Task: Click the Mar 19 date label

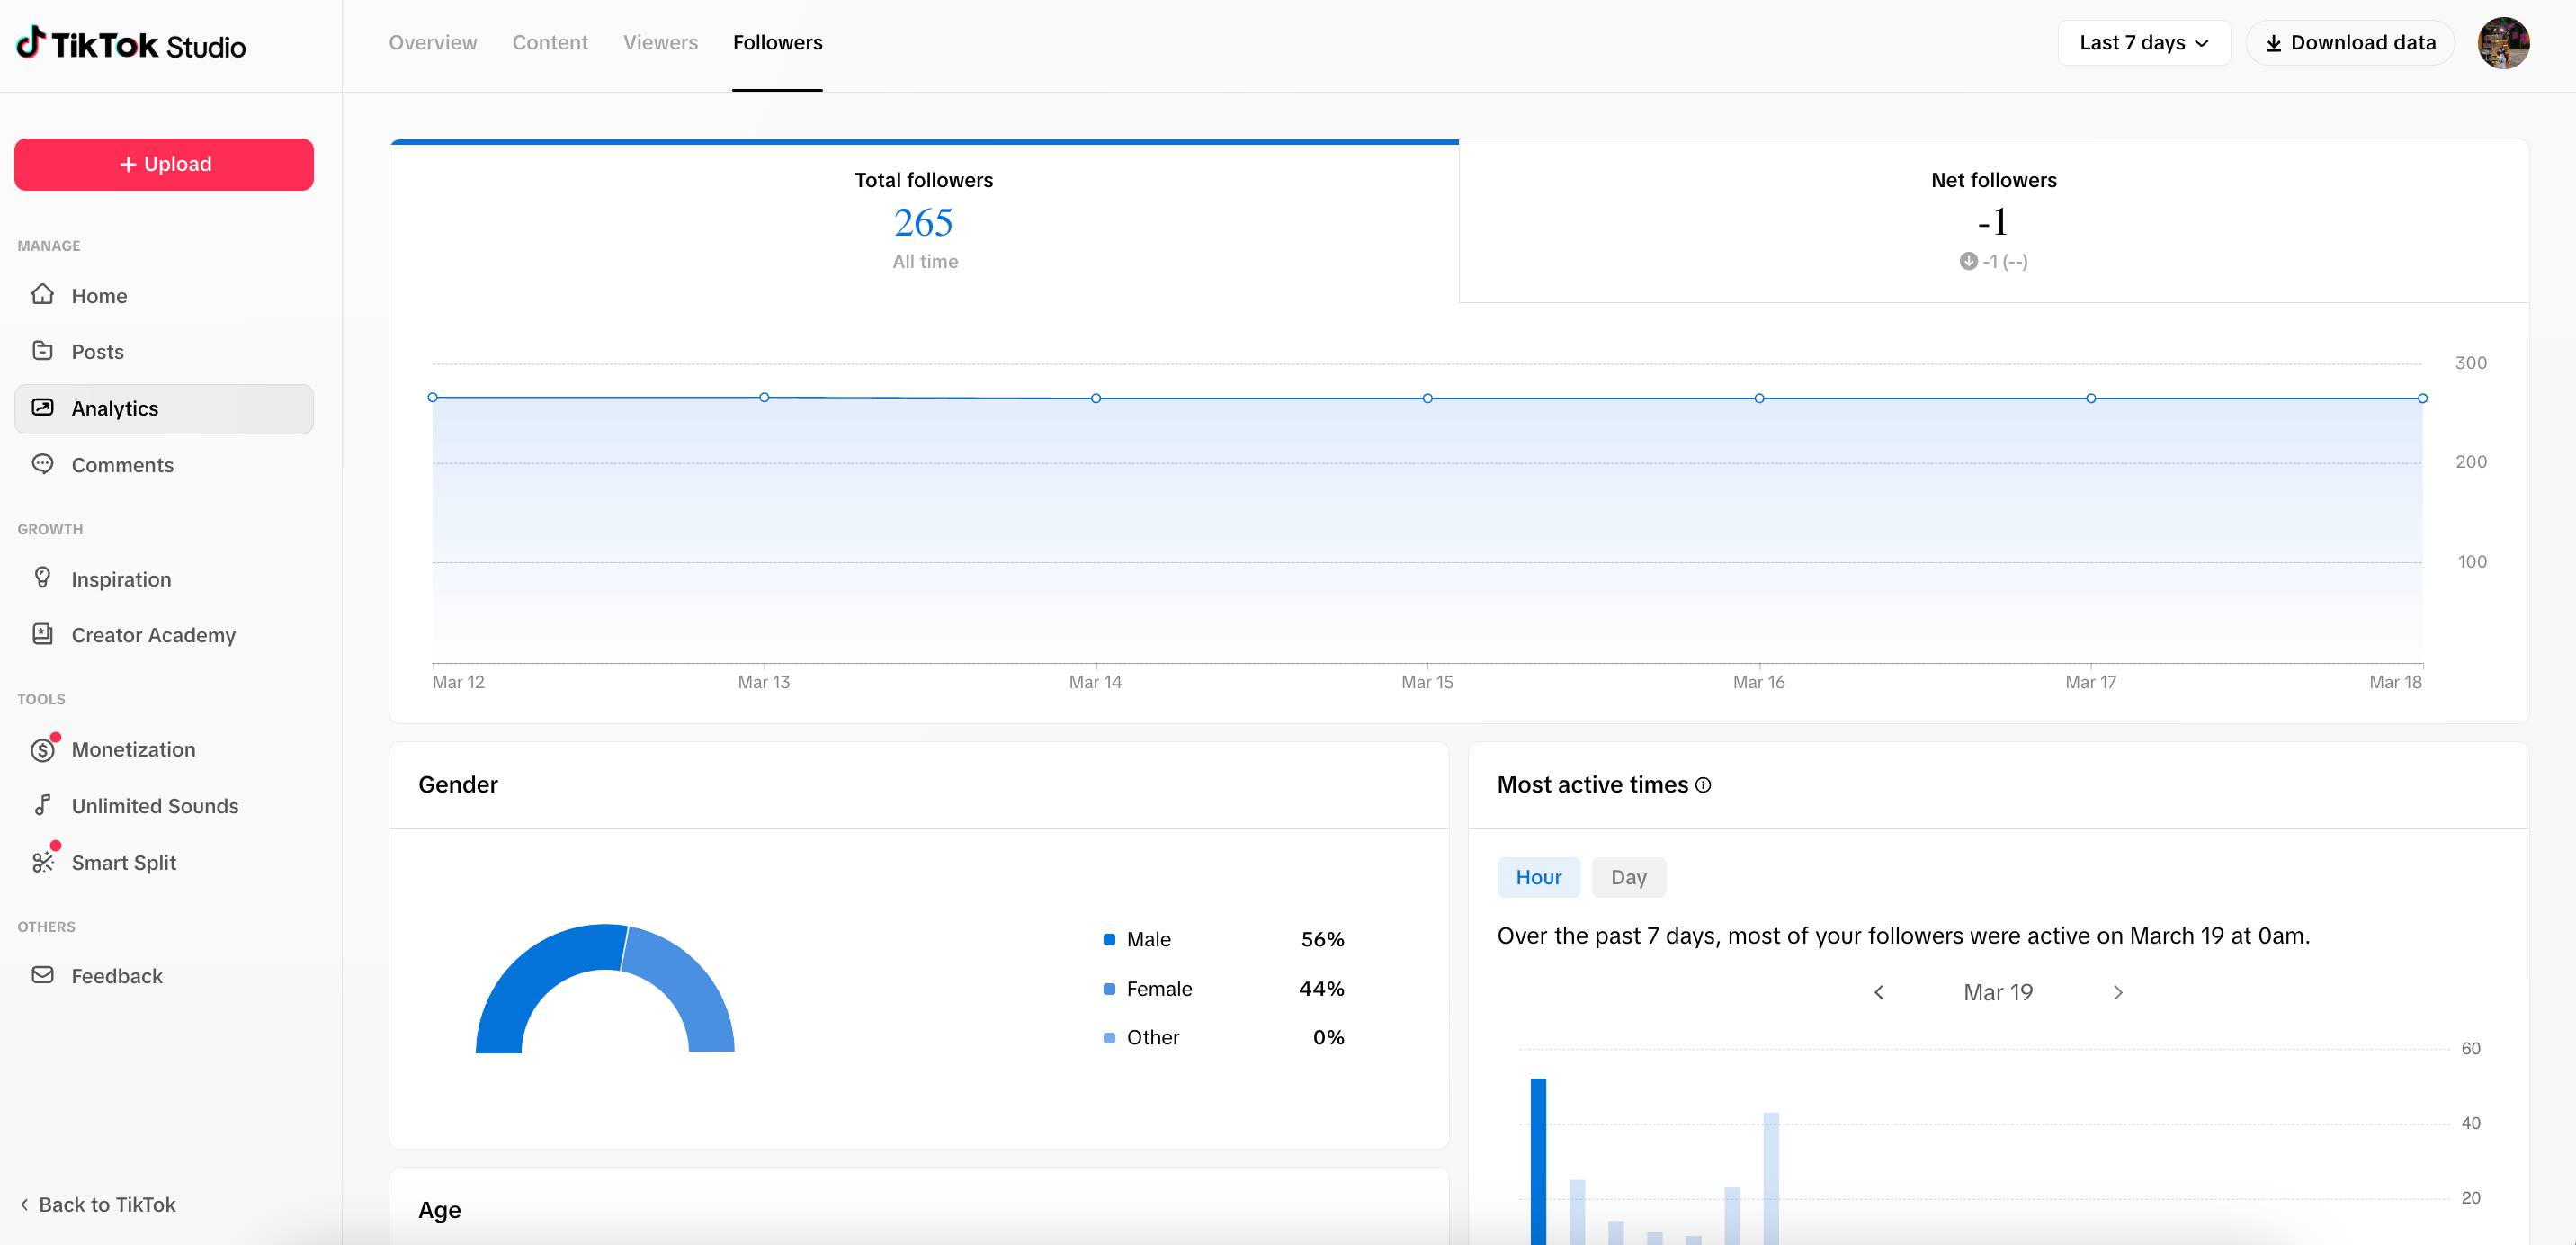Action: tap(1998, 992)
